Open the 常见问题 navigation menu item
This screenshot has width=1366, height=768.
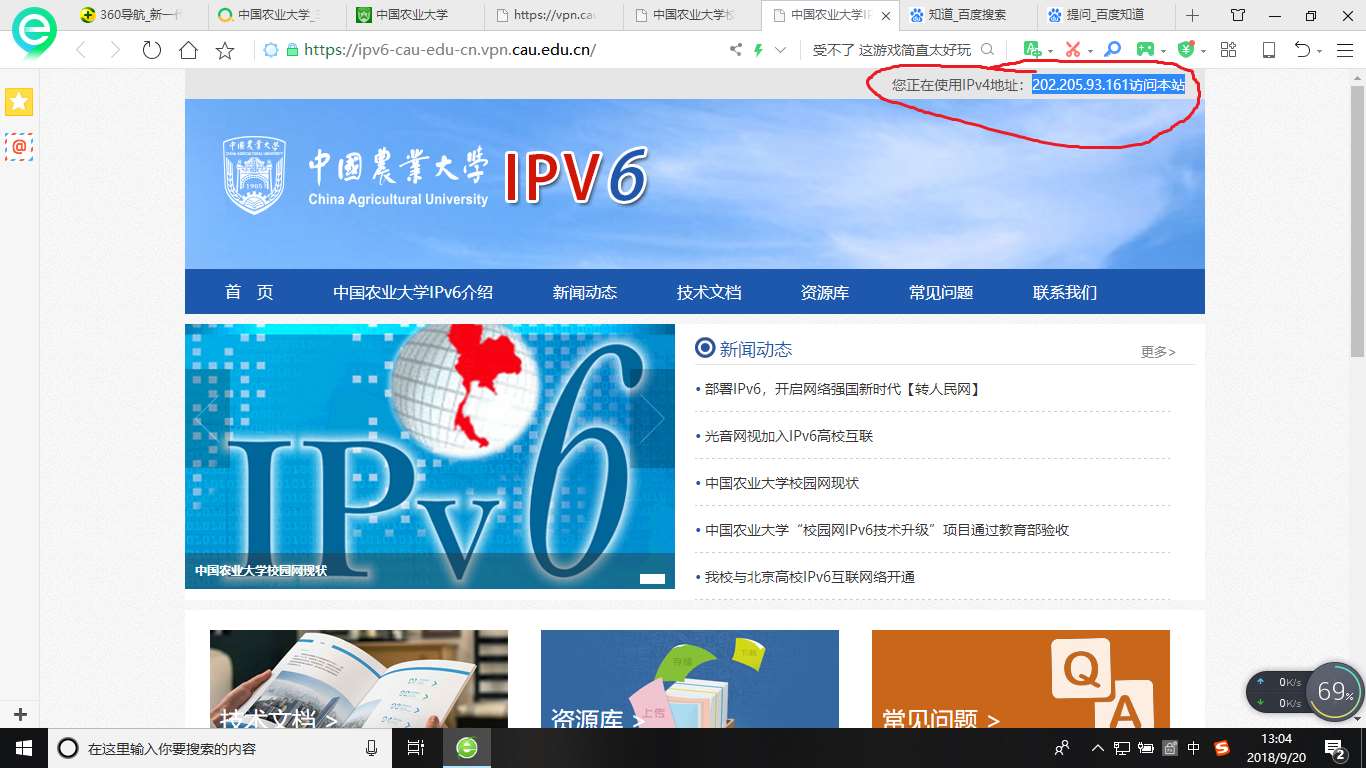(x=941, y=292)
